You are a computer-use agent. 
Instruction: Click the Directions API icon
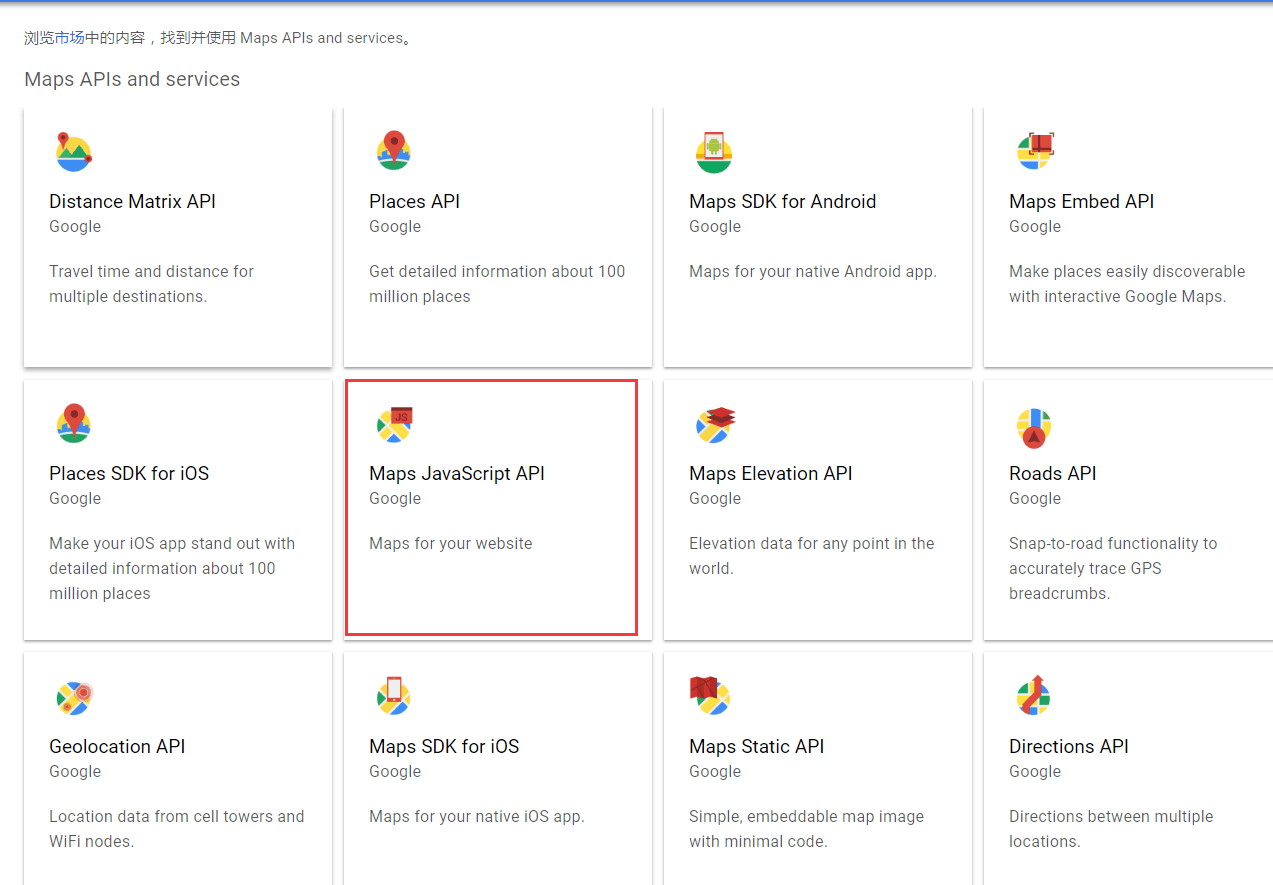tap(1034, 696)
